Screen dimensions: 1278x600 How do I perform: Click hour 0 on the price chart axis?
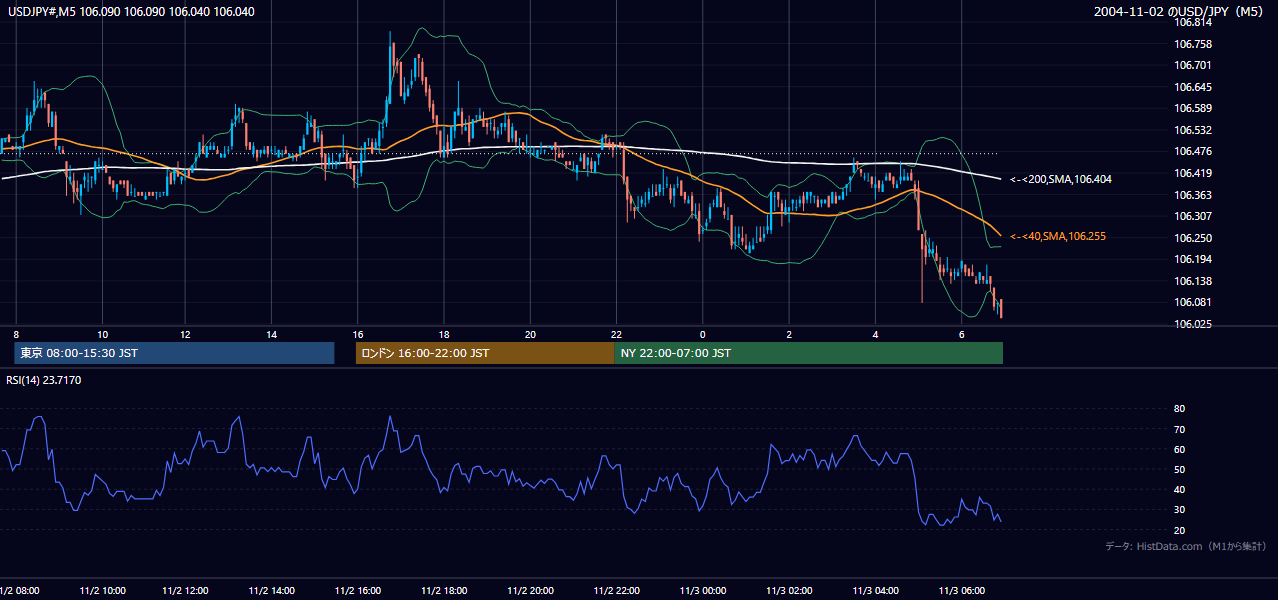point(703,334)
